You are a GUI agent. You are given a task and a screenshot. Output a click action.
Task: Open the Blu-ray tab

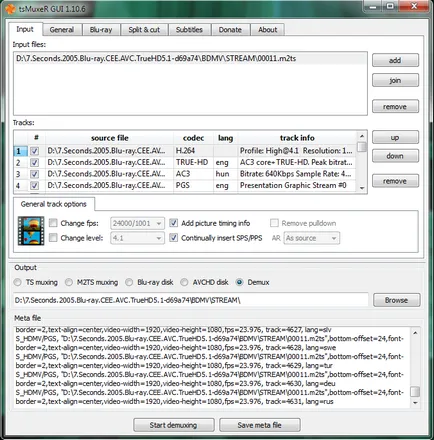tap(101, 30)
